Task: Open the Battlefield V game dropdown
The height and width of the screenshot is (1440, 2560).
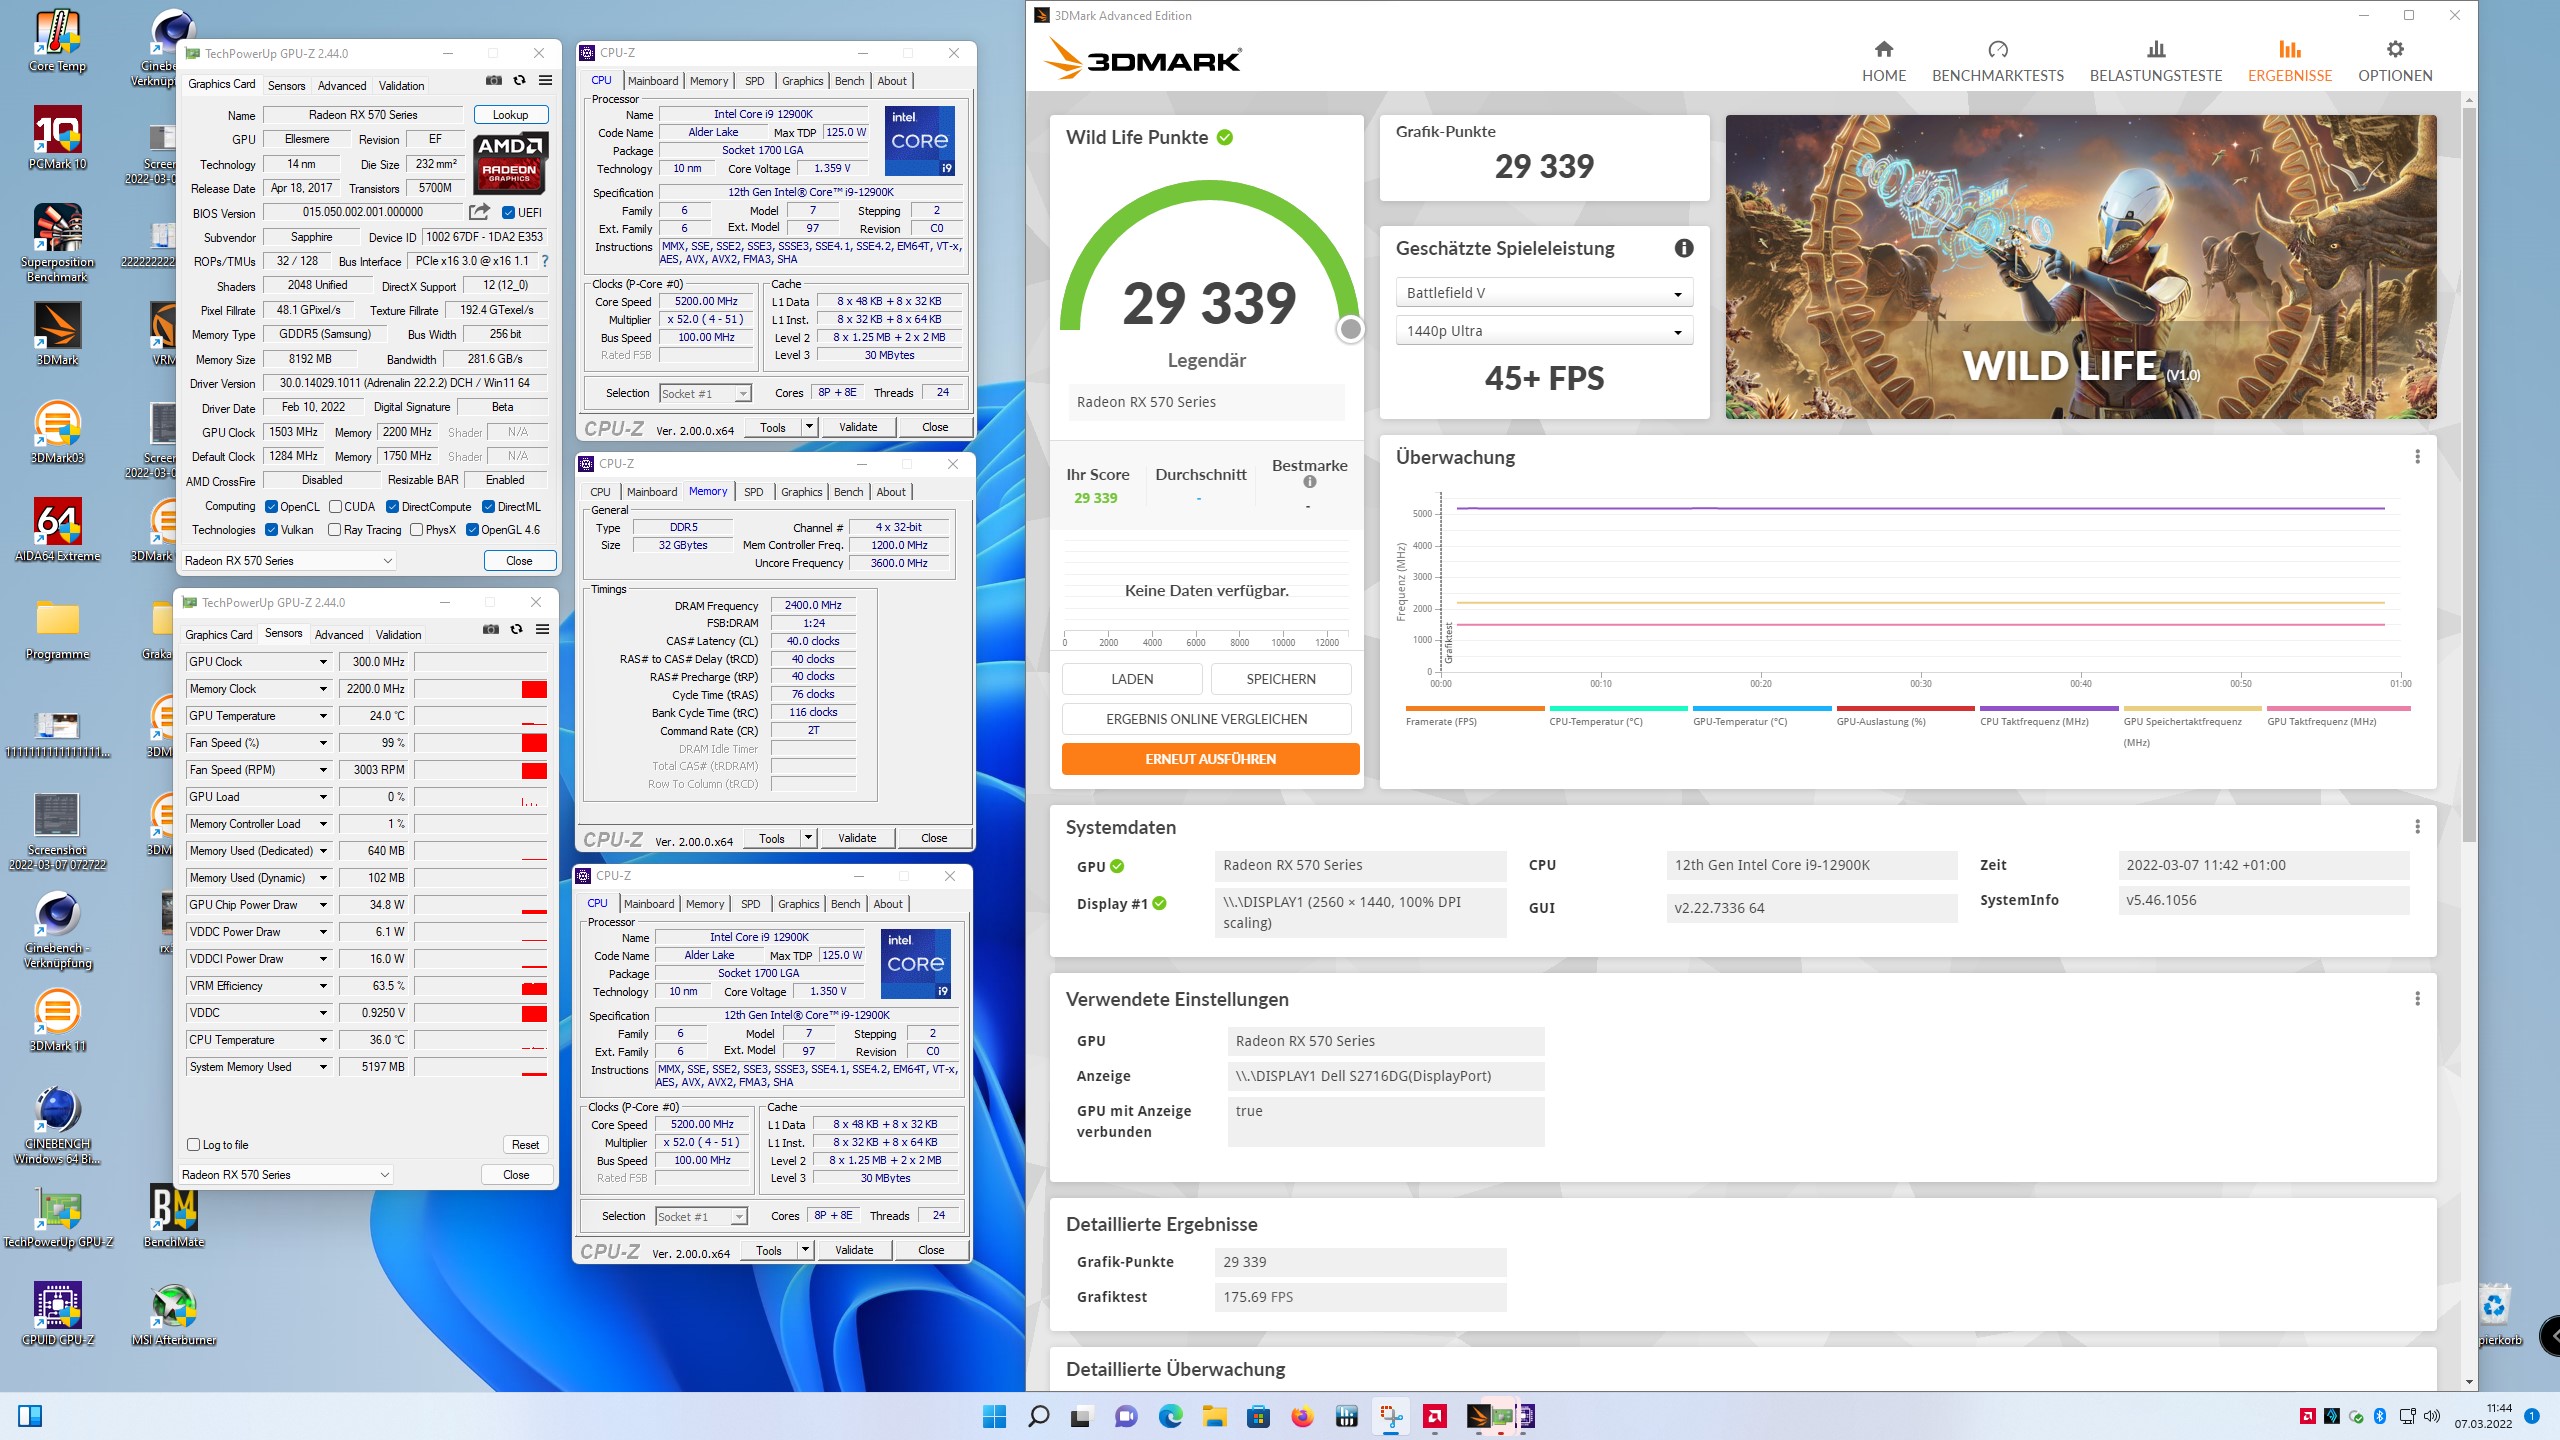Action: click(1544, 293)
